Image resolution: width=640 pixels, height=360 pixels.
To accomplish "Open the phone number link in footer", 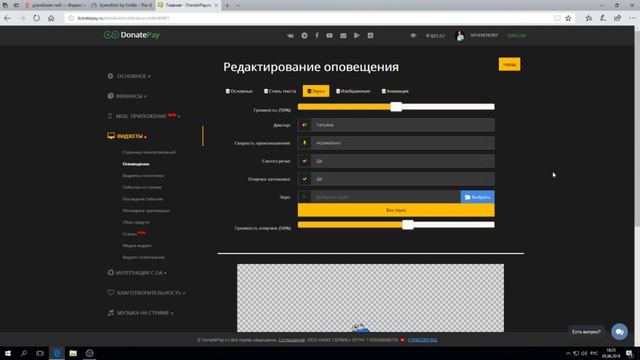I will tap(422, 340).
